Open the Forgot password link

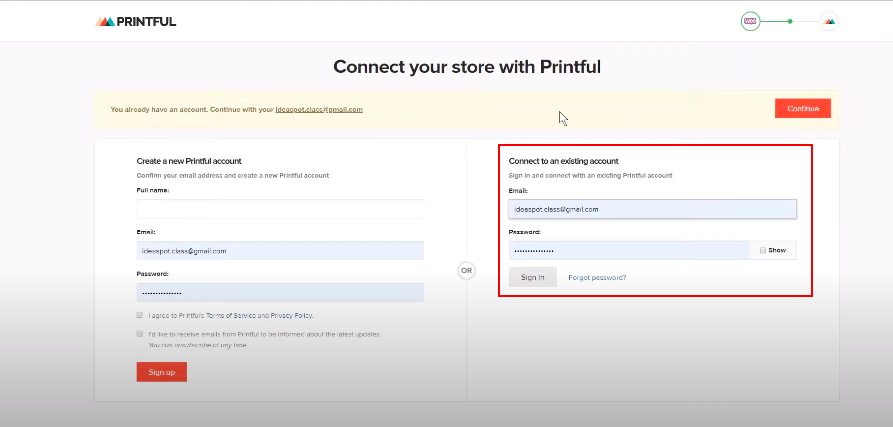[597, 277]
